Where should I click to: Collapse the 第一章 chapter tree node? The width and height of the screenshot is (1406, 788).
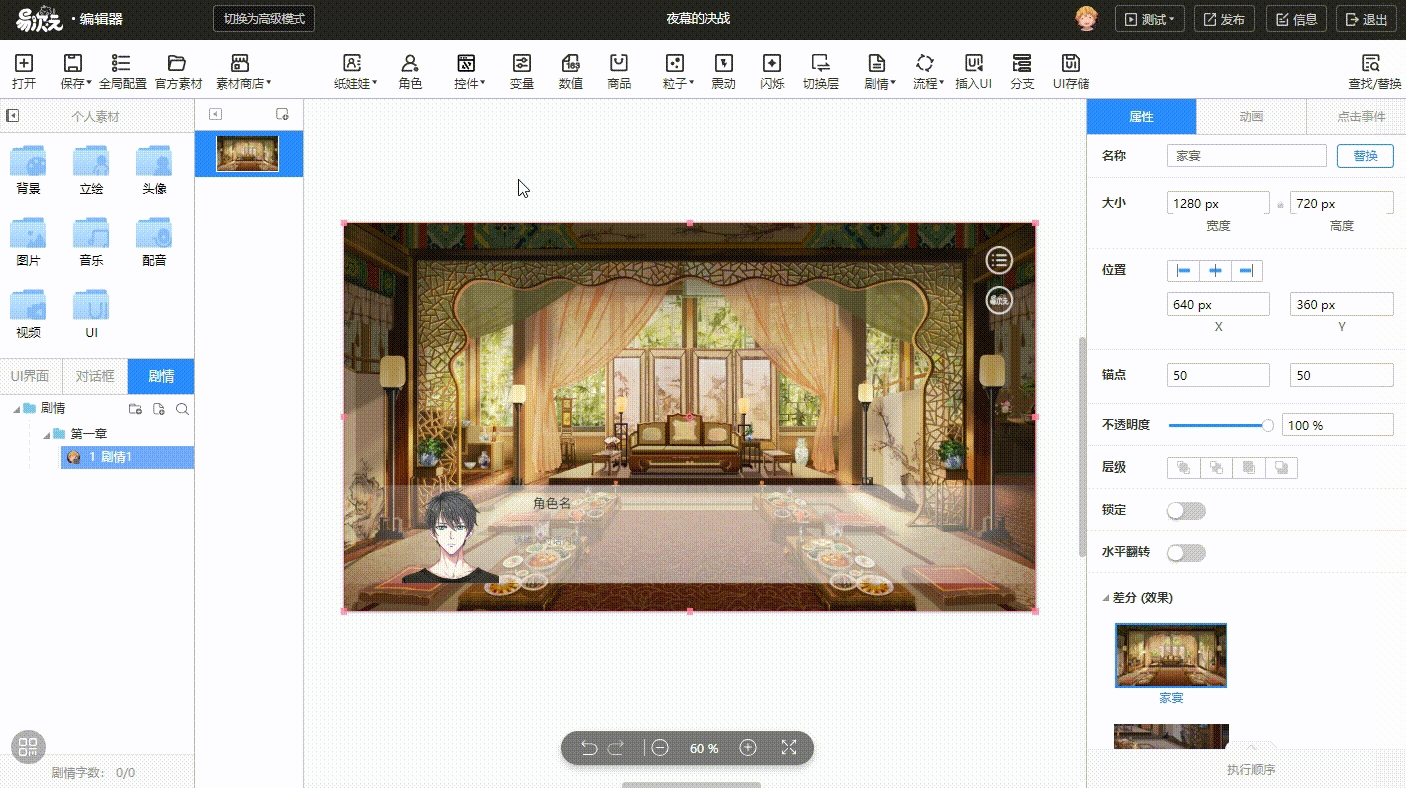[x=46, y=434]
